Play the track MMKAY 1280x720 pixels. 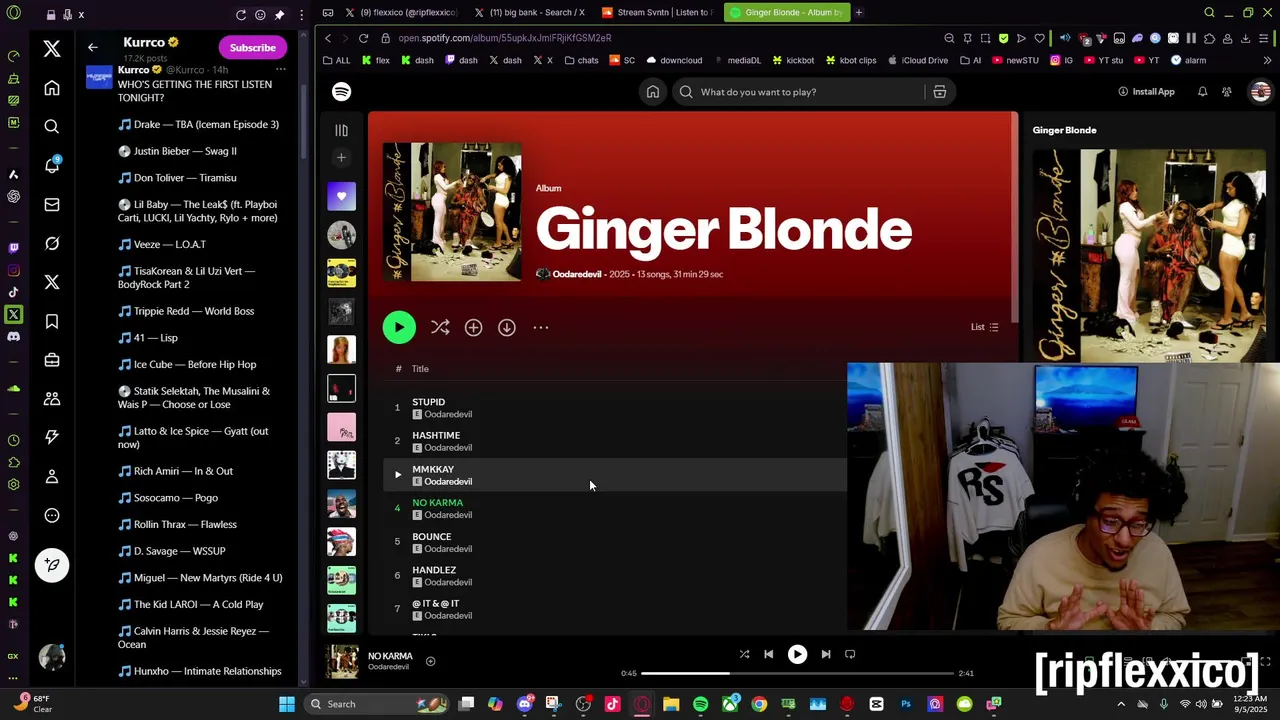pos(398,474)
